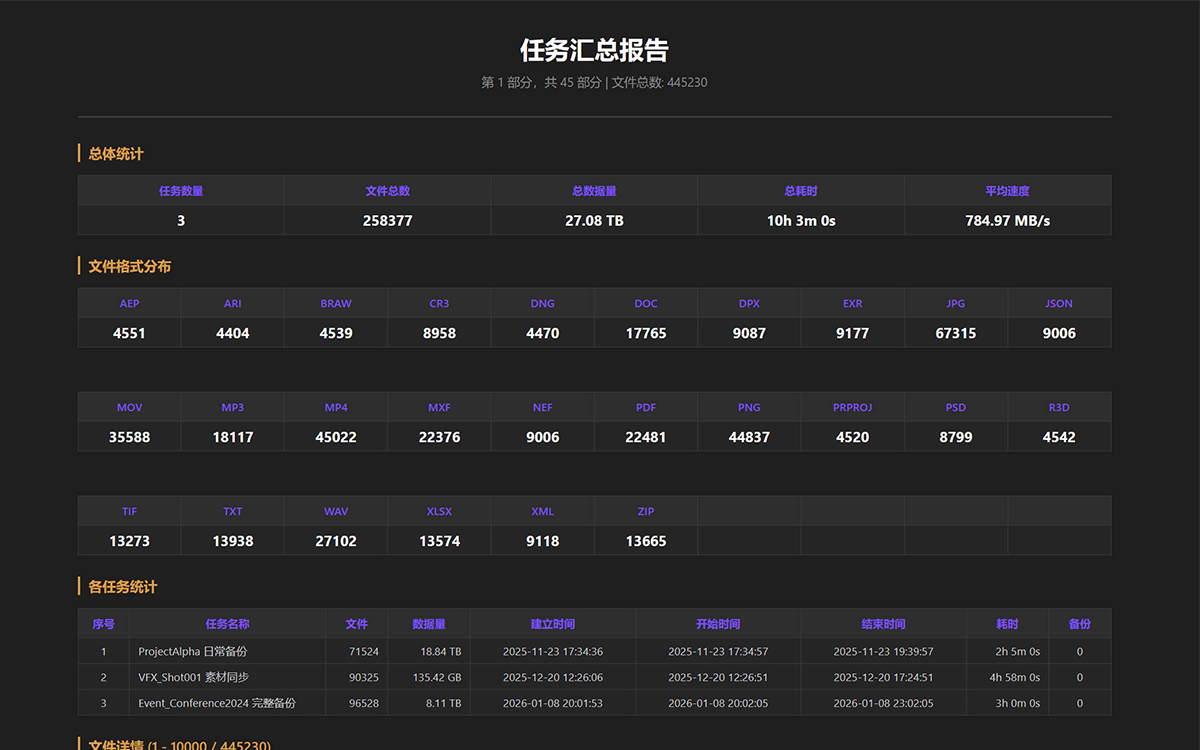
Task: Click the 结束时间 column header
Action: [883, 624]
